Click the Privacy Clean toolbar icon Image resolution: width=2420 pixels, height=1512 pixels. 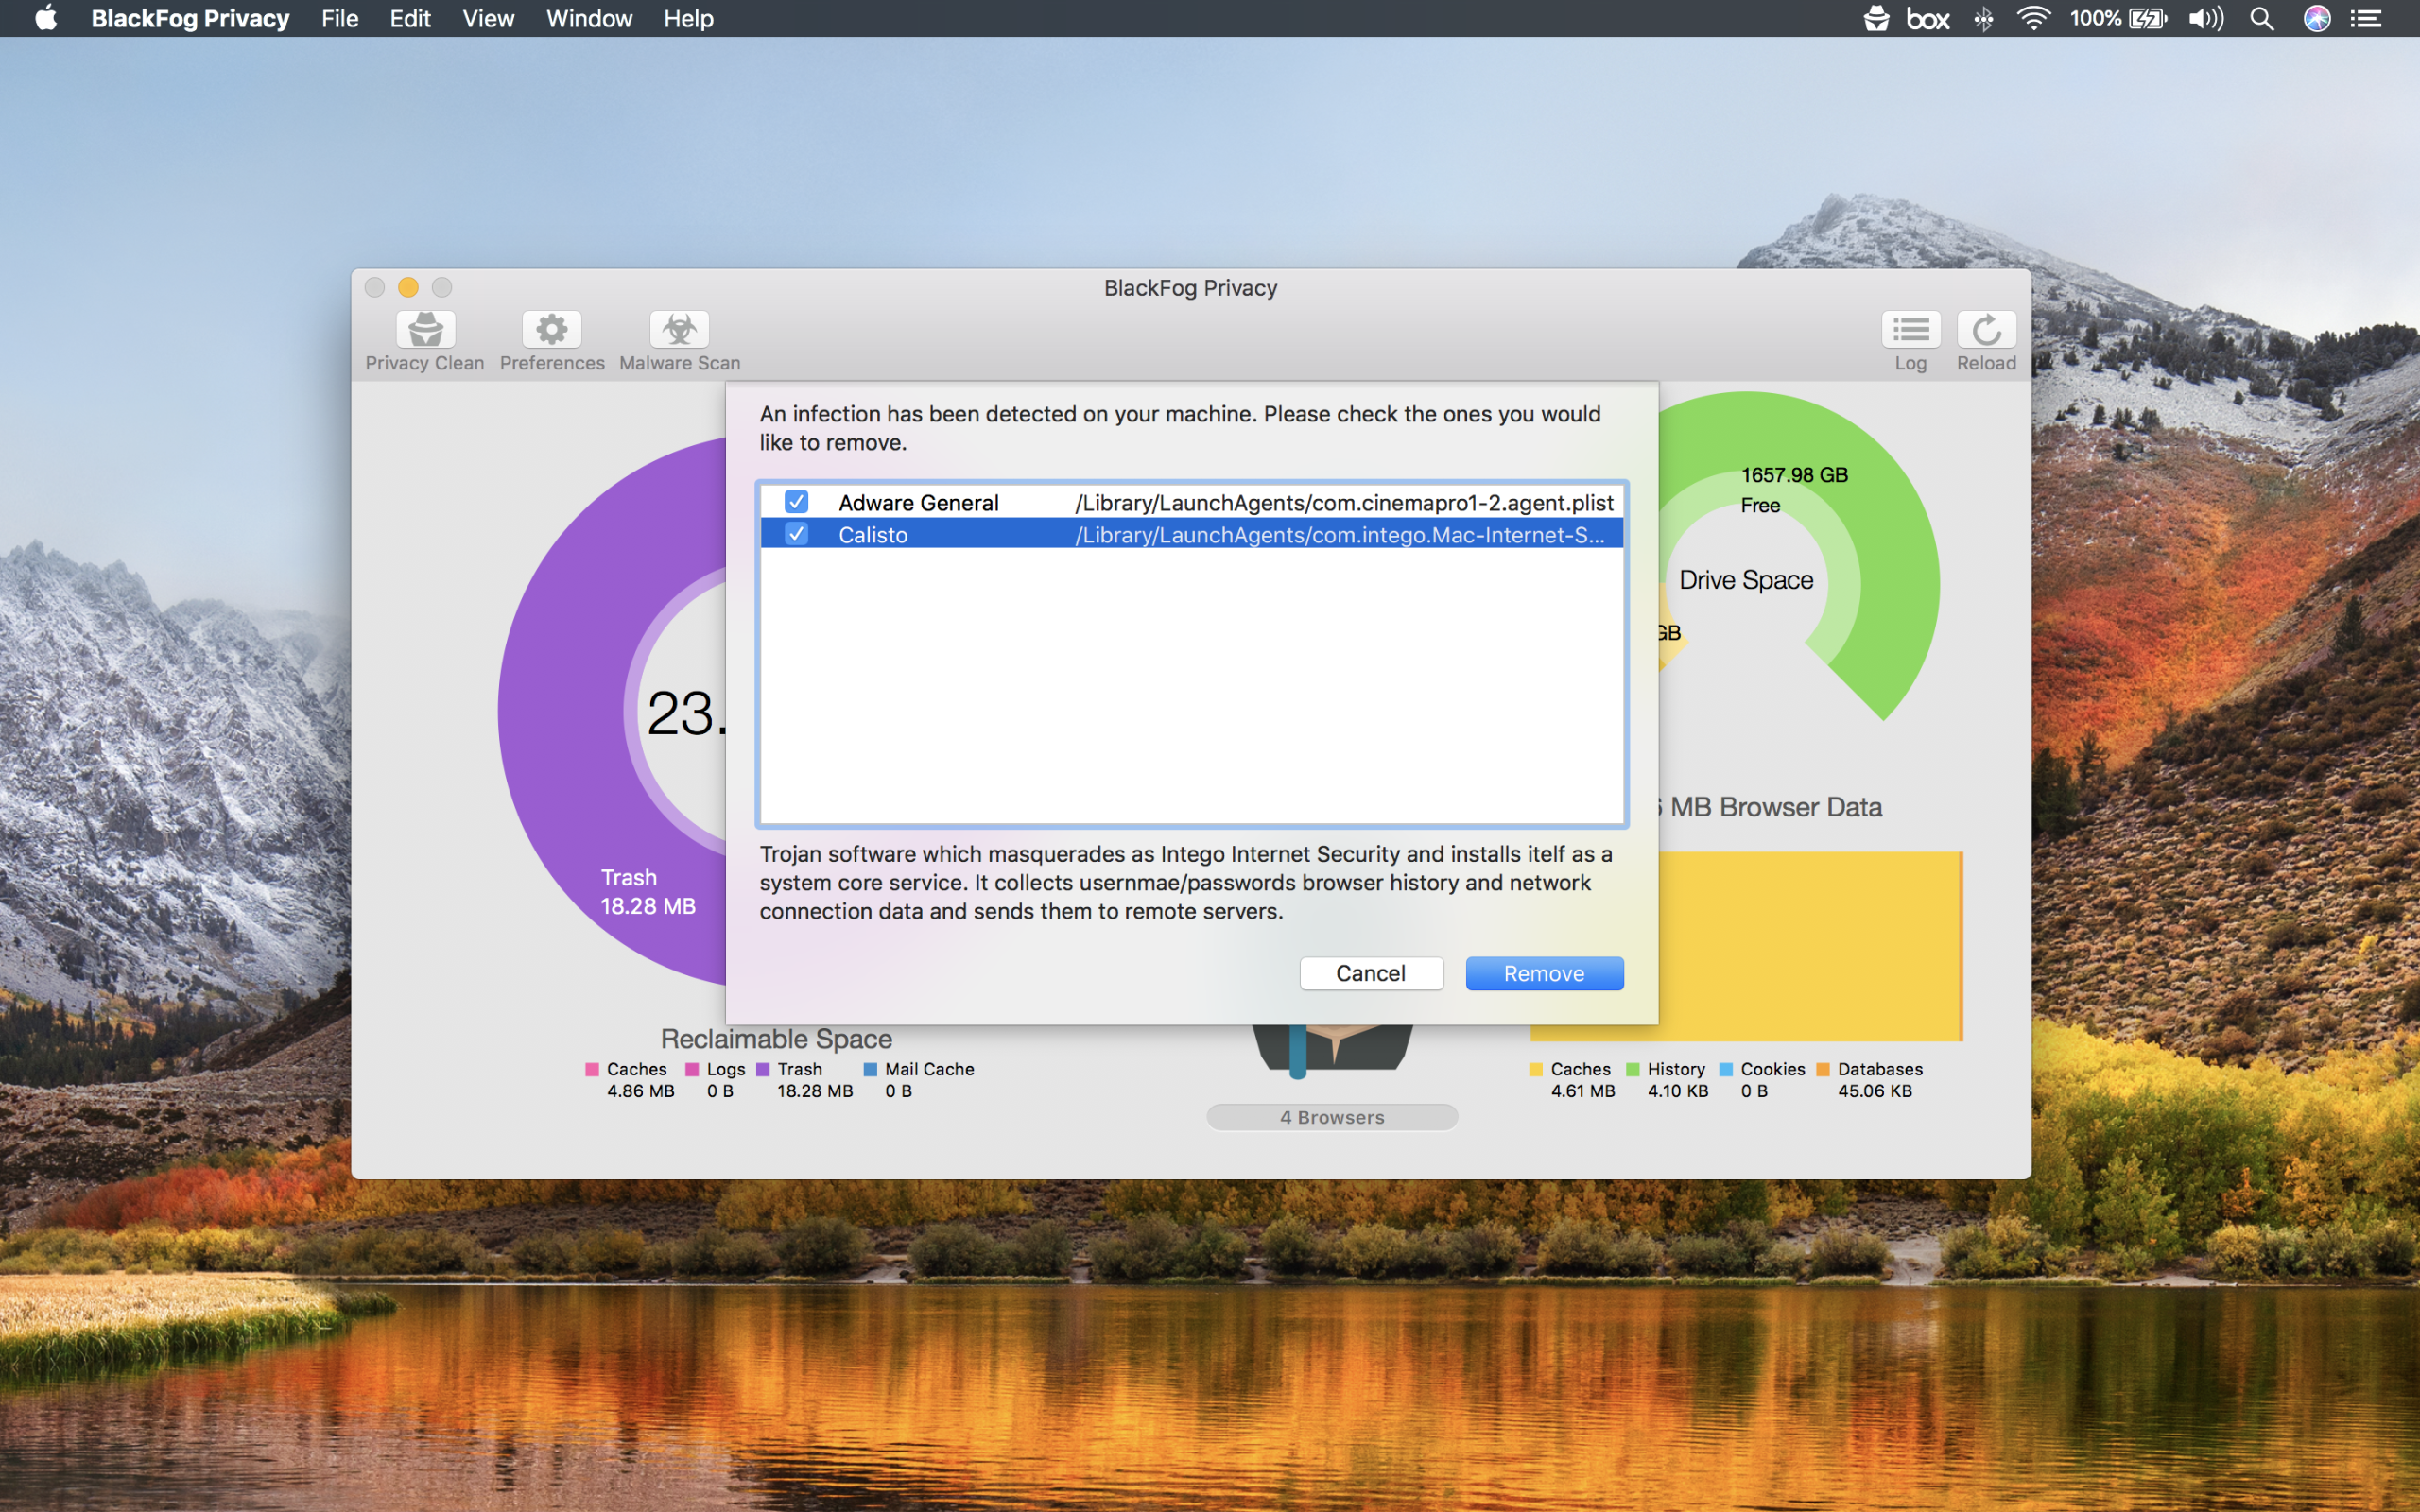(425, 330)
